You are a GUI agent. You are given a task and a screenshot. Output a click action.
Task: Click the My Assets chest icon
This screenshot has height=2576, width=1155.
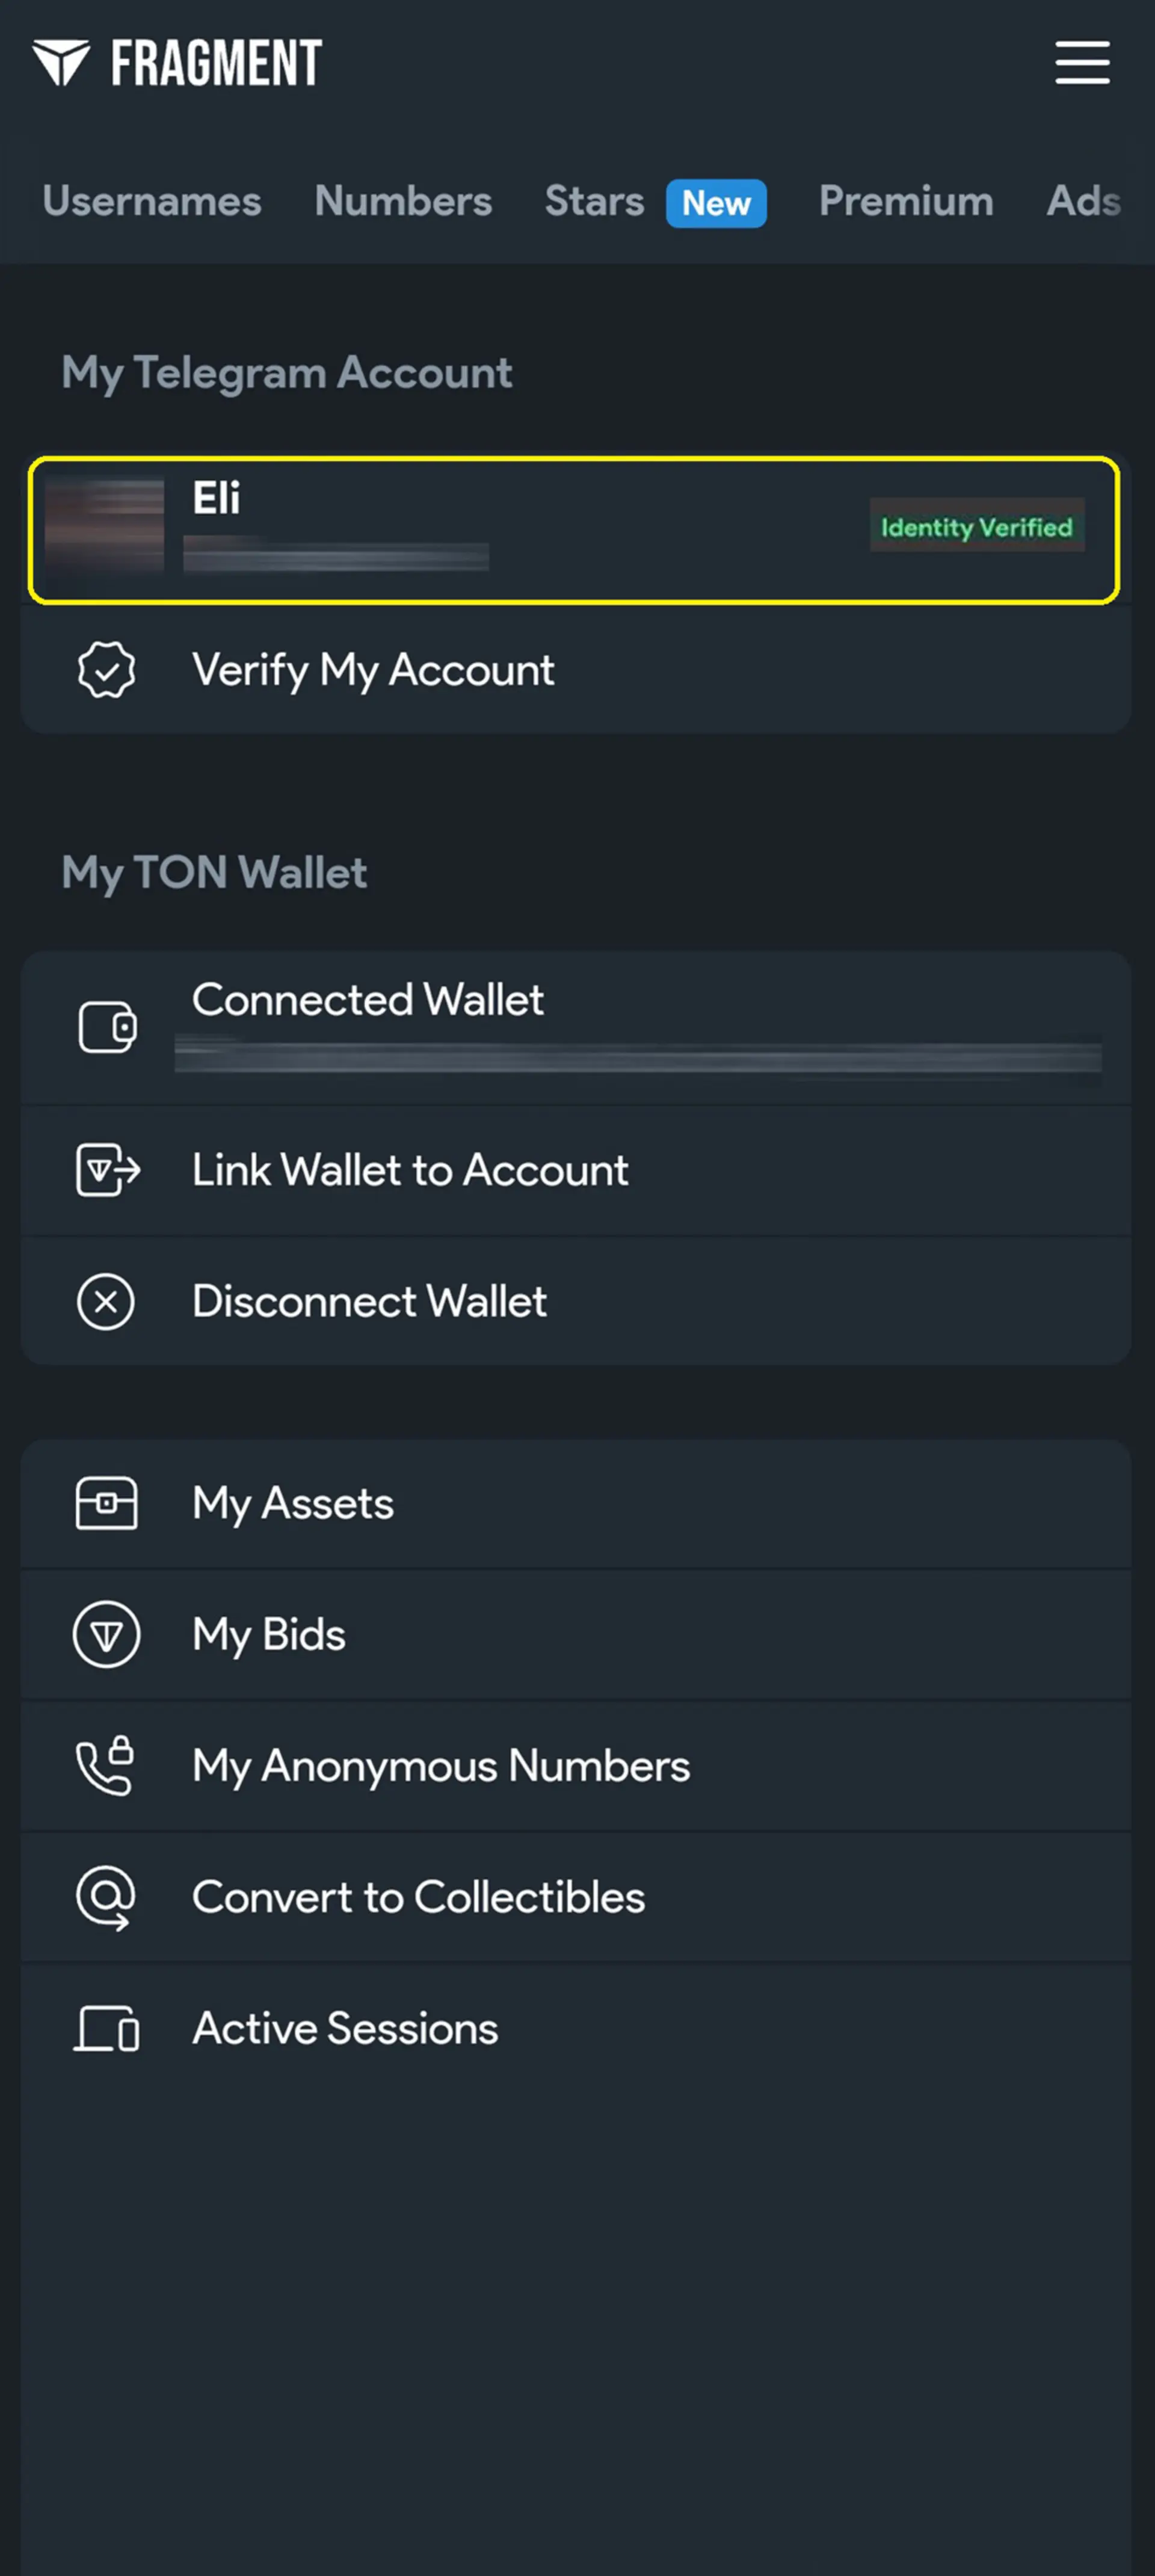106,1503
